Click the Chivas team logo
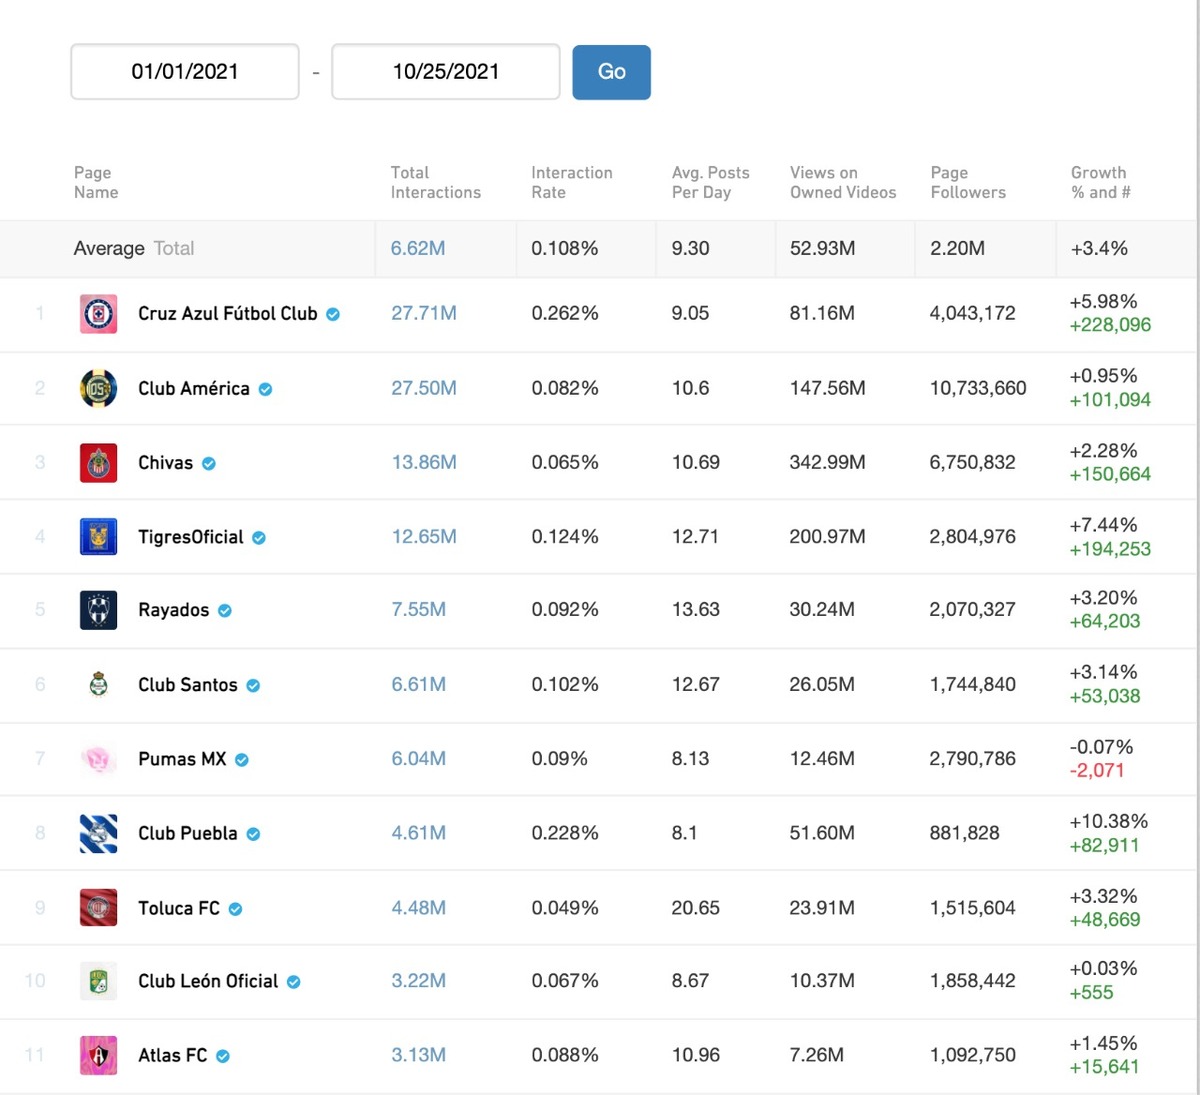 98,463
